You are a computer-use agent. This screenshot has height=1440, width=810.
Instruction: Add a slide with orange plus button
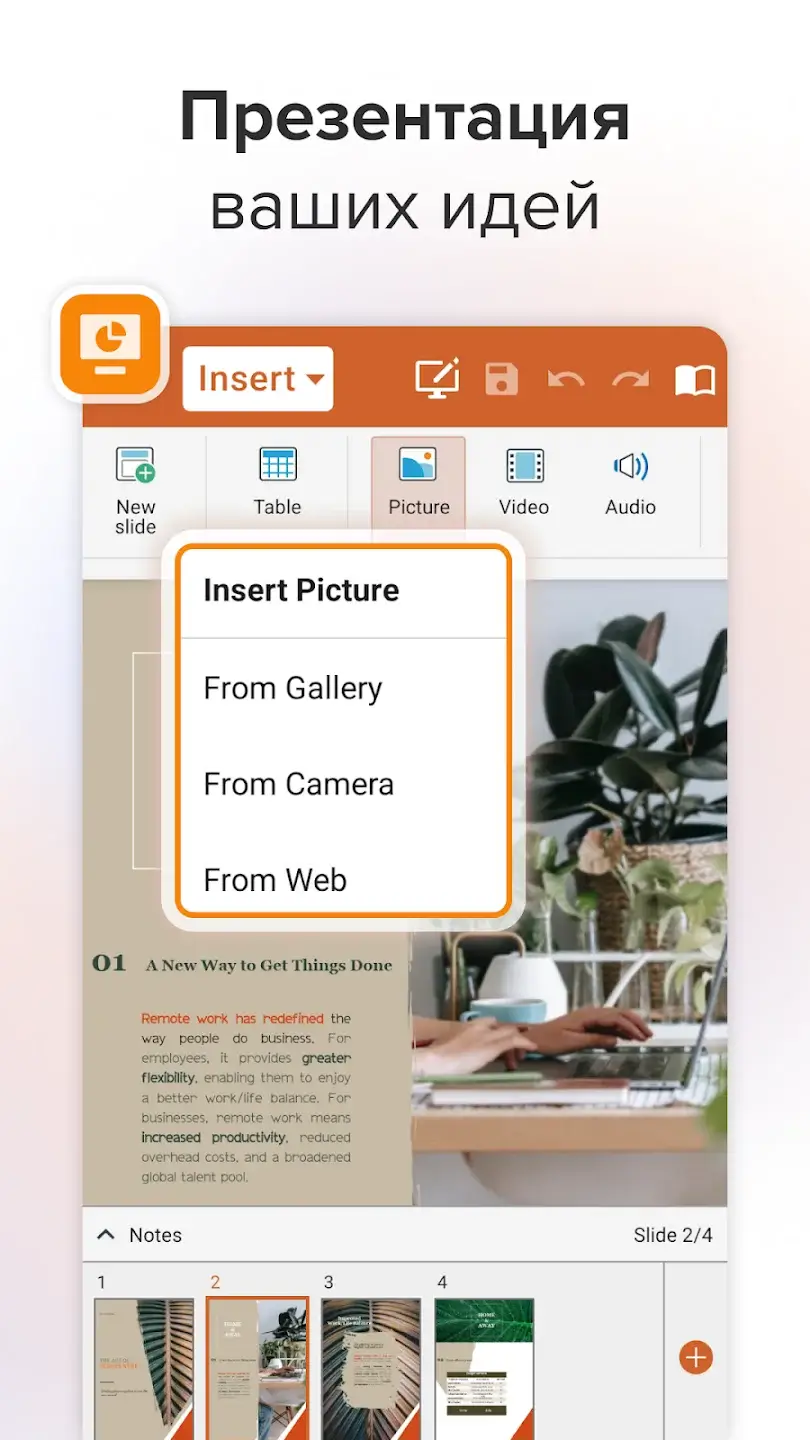696,1357
